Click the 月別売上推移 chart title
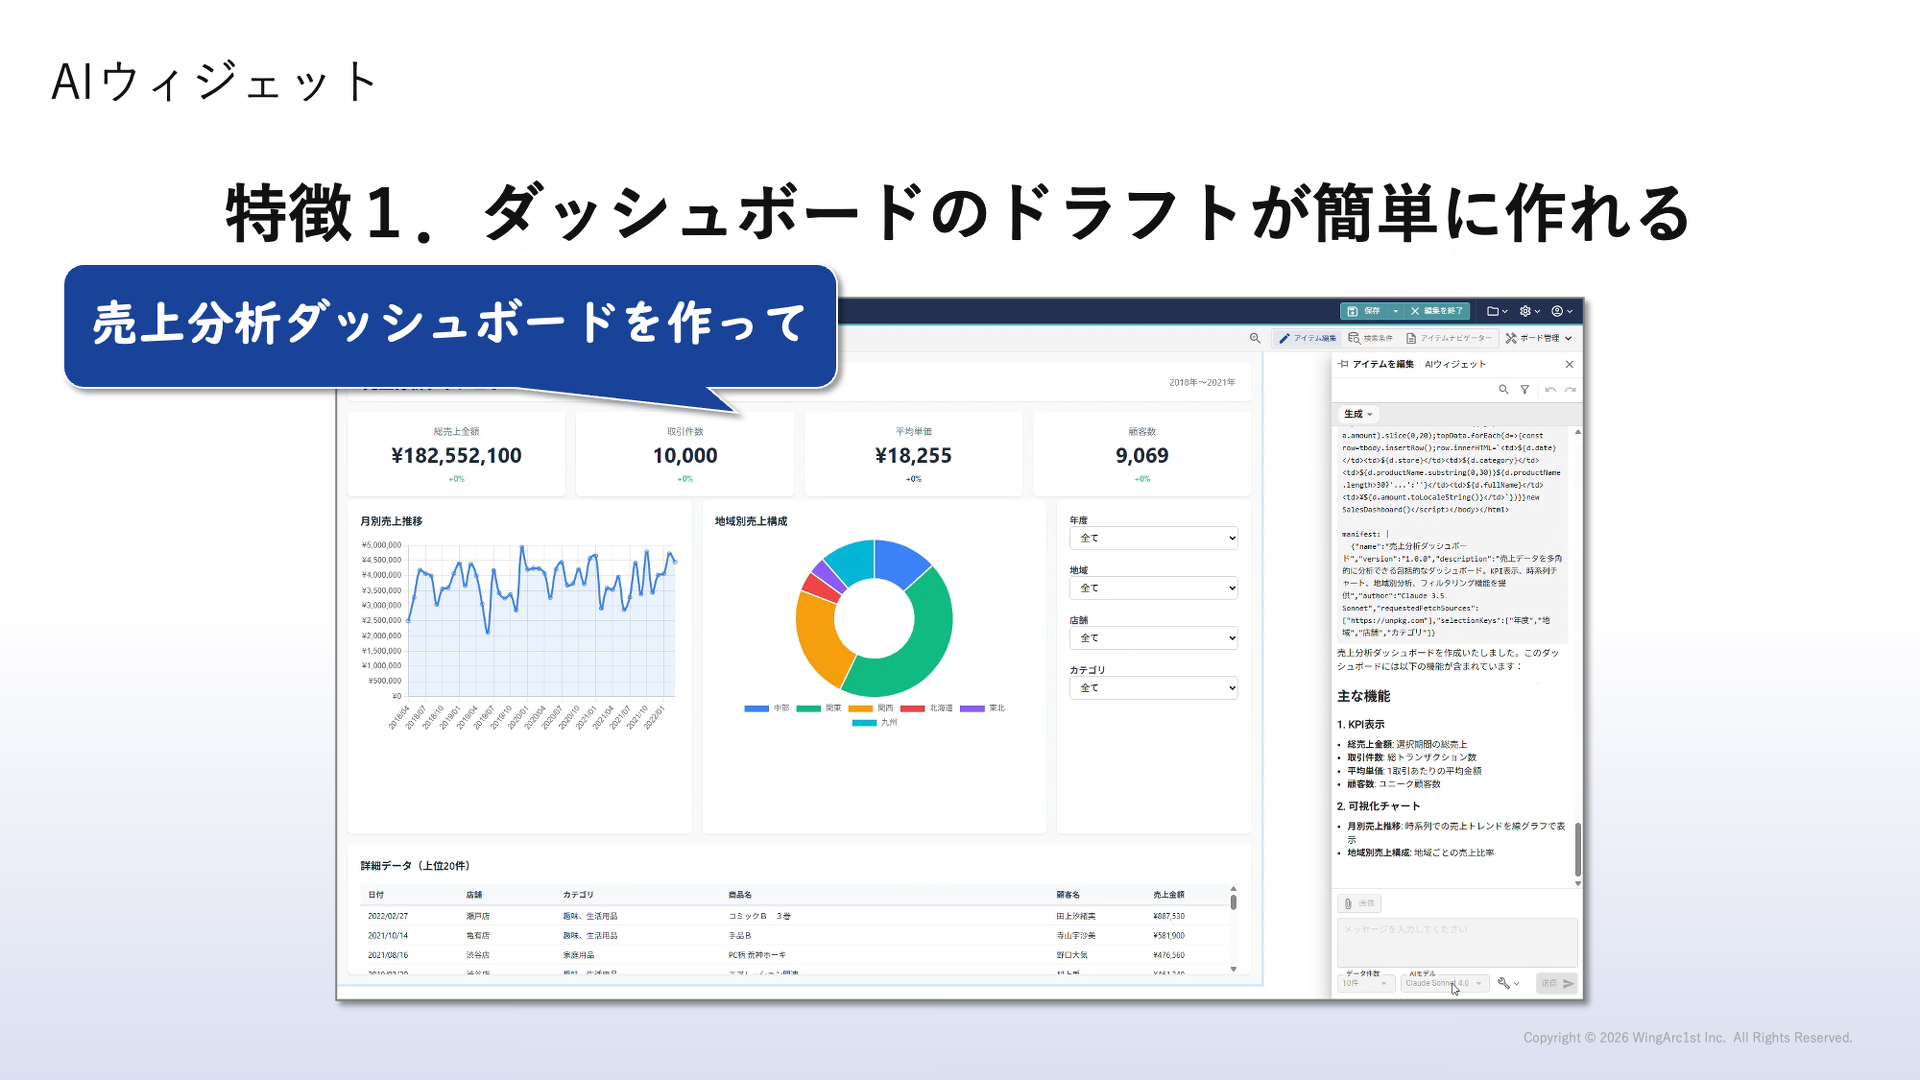This screenshot has height=1080, width=1920. 391,521
